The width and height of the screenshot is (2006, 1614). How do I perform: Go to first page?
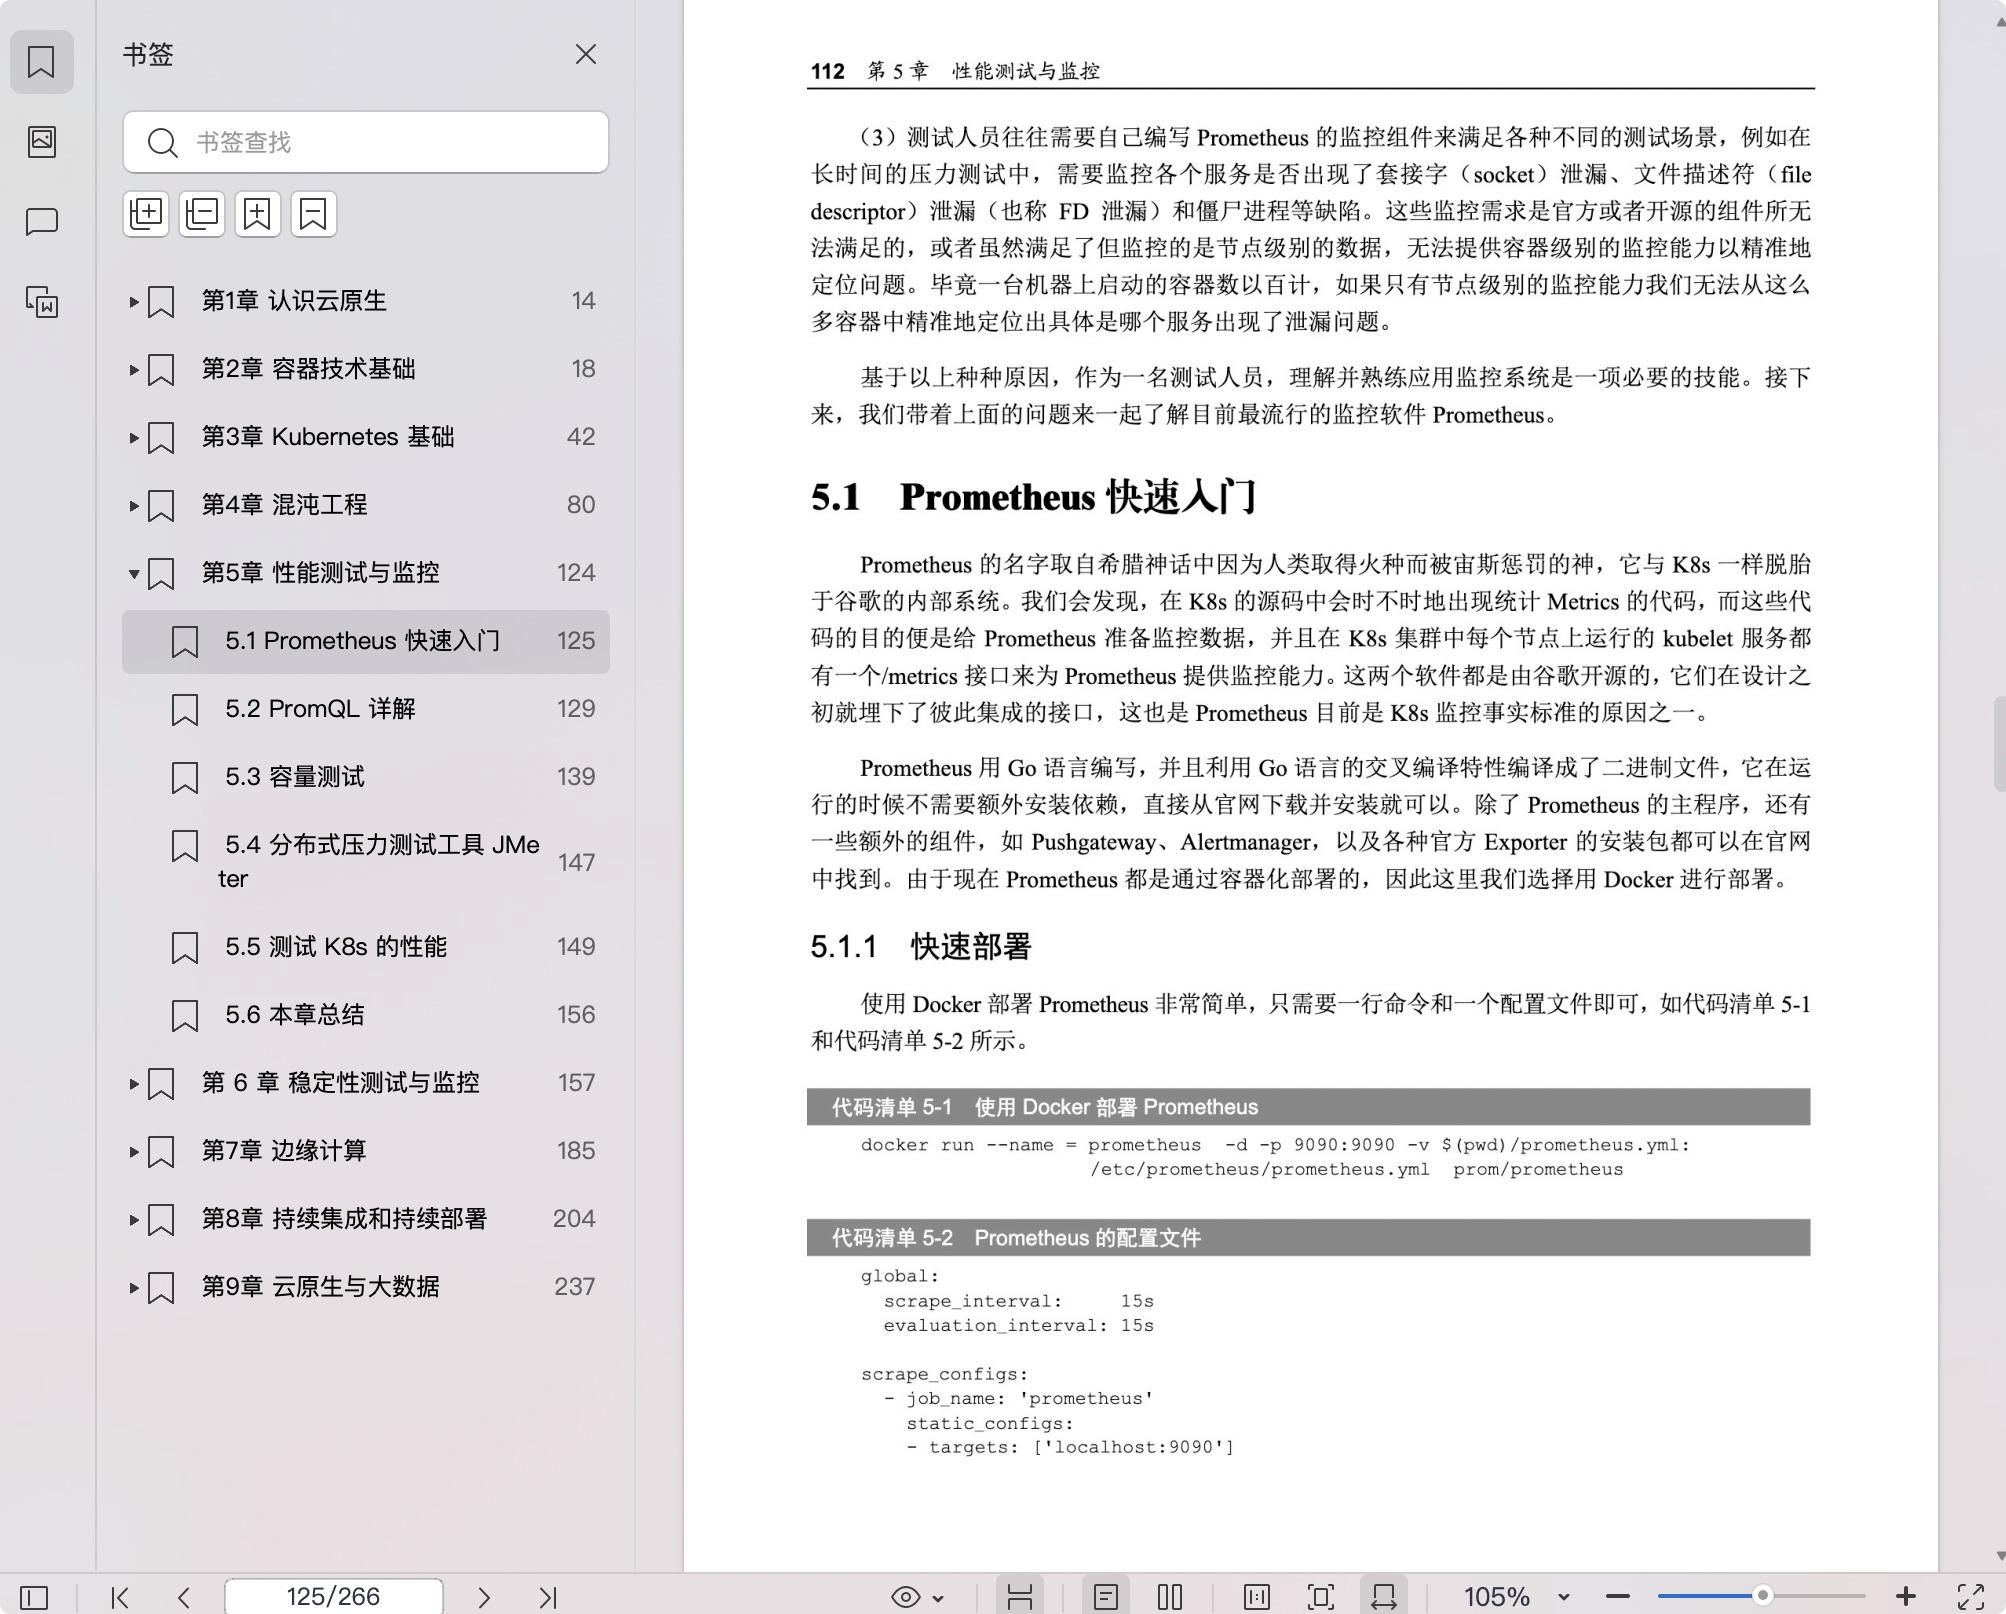click(x=120, y=1597)
